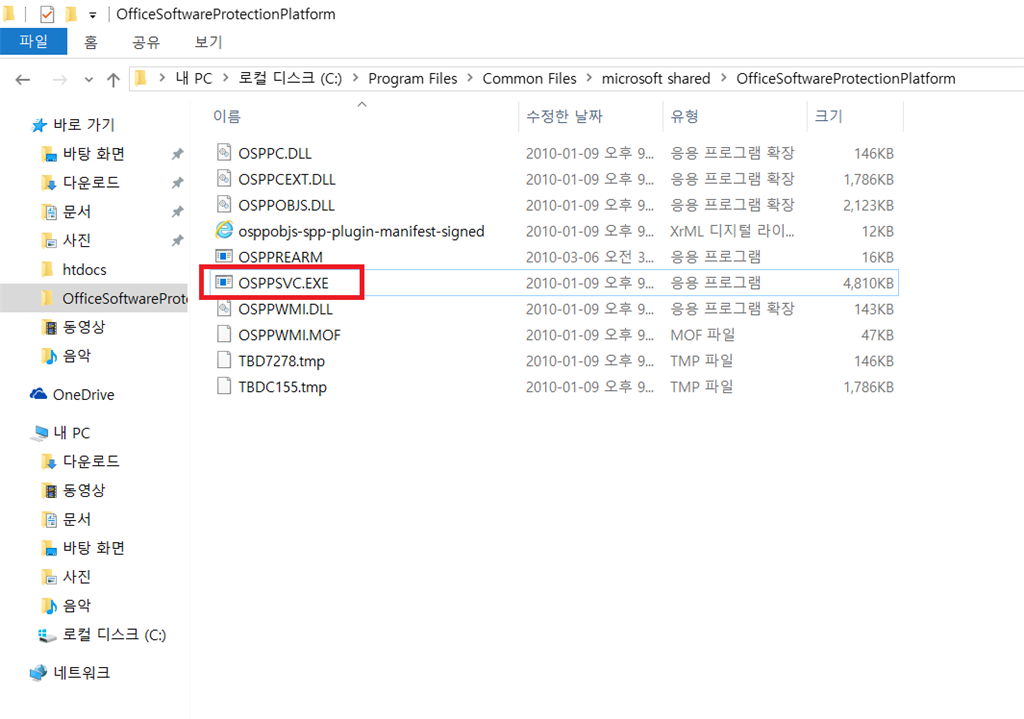Click Program Files in the breadcrumb

pos(413,78)
